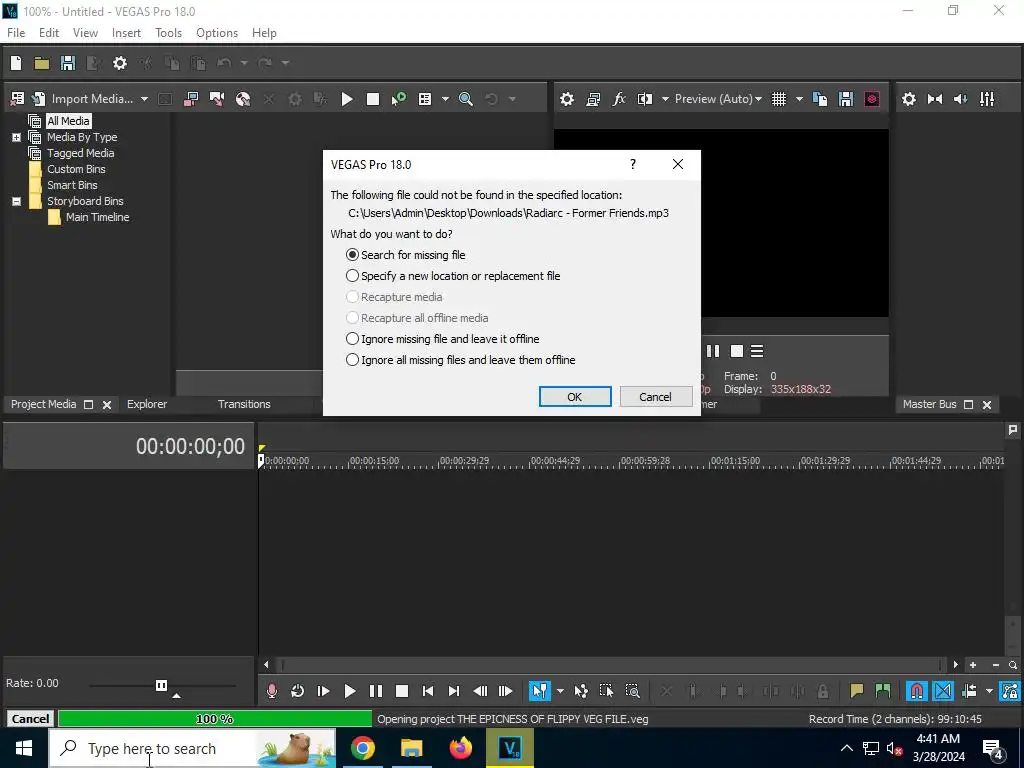
Task: Click the green 100% progress bar
Action: 215,718
